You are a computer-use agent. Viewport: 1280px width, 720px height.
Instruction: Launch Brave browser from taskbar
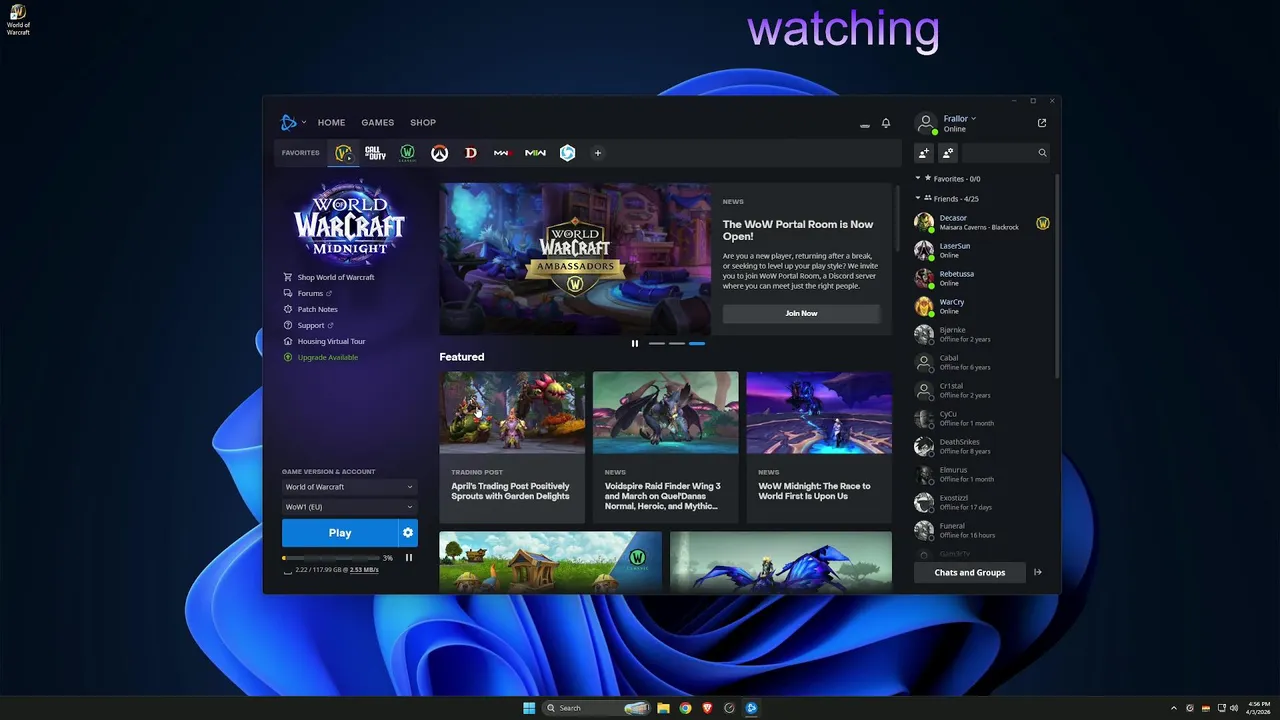pyautogui.click(x=707, y=708)
